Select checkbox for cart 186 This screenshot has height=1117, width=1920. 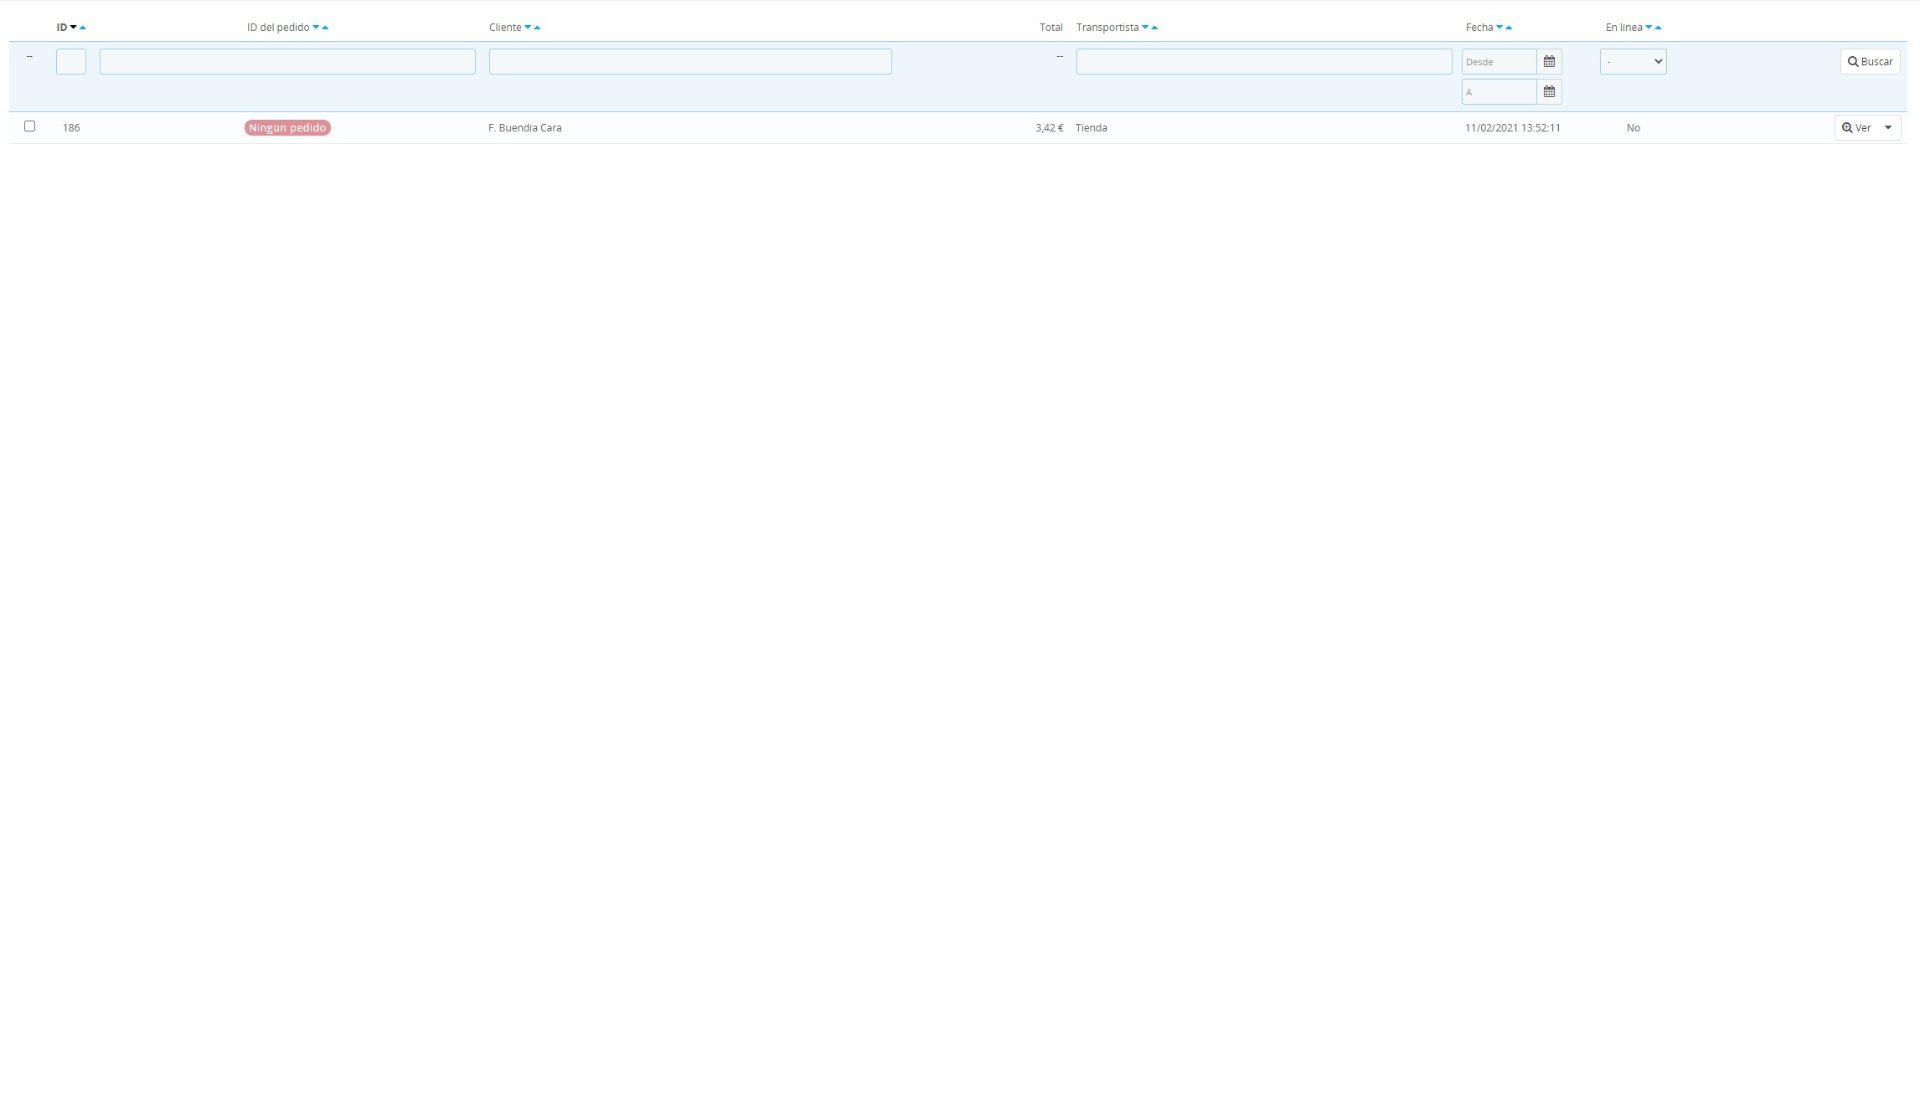point(30,127)
